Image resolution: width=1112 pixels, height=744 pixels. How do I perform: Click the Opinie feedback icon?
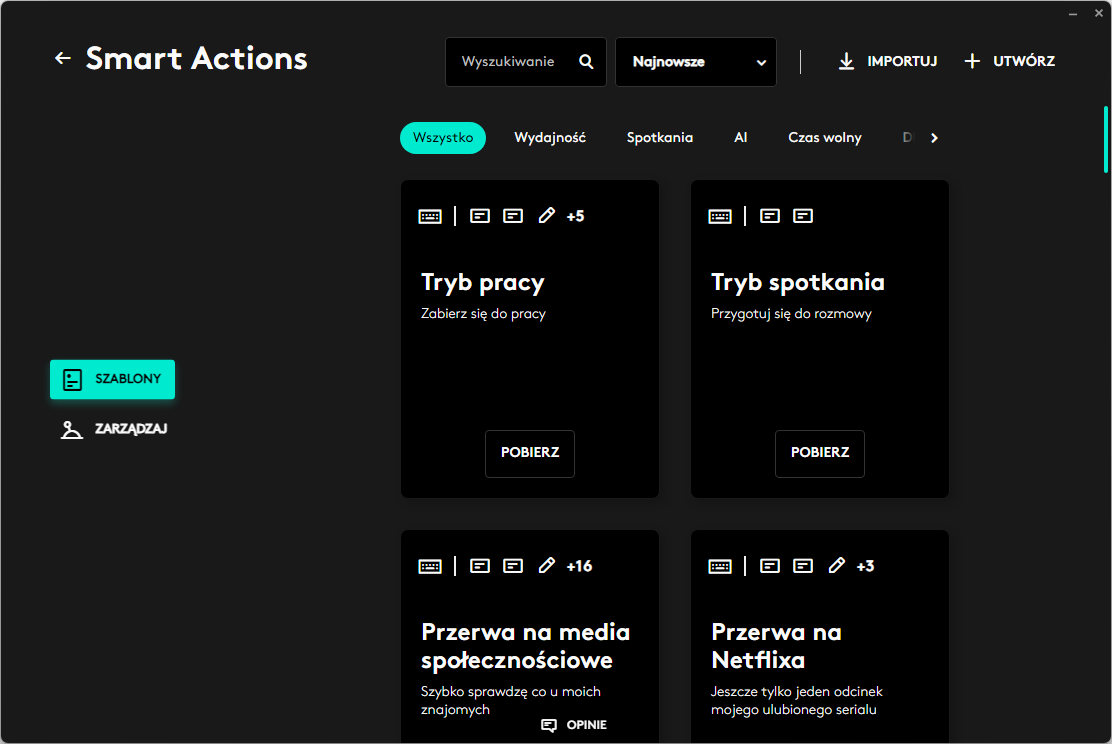click(548, 725)
